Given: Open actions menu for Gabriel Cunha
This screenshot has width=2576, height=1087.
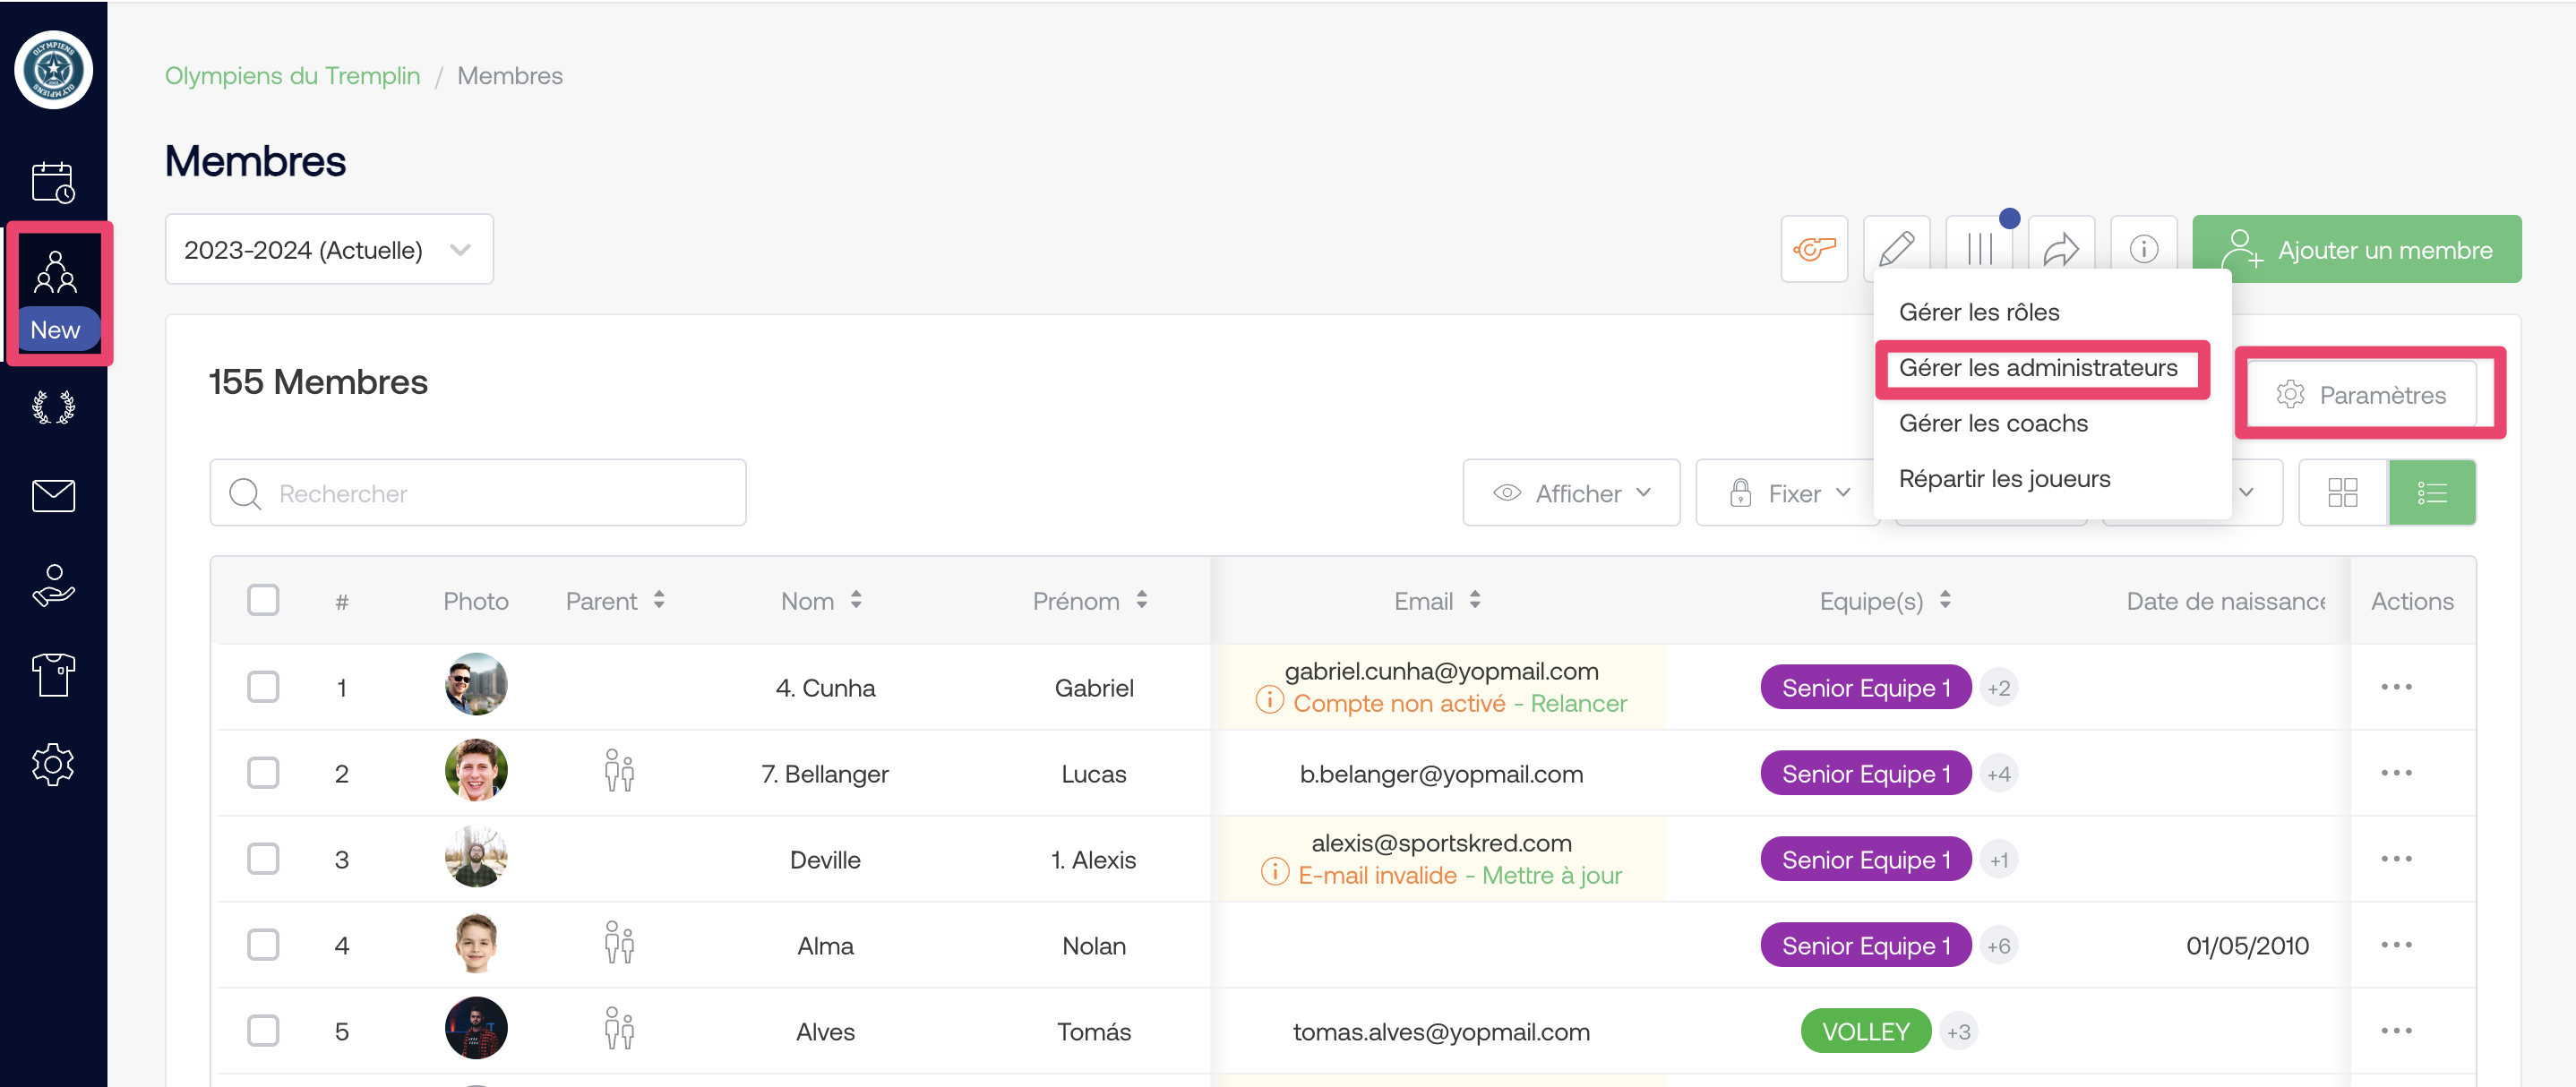Looking at the screenshot, I should [2396, 687].
